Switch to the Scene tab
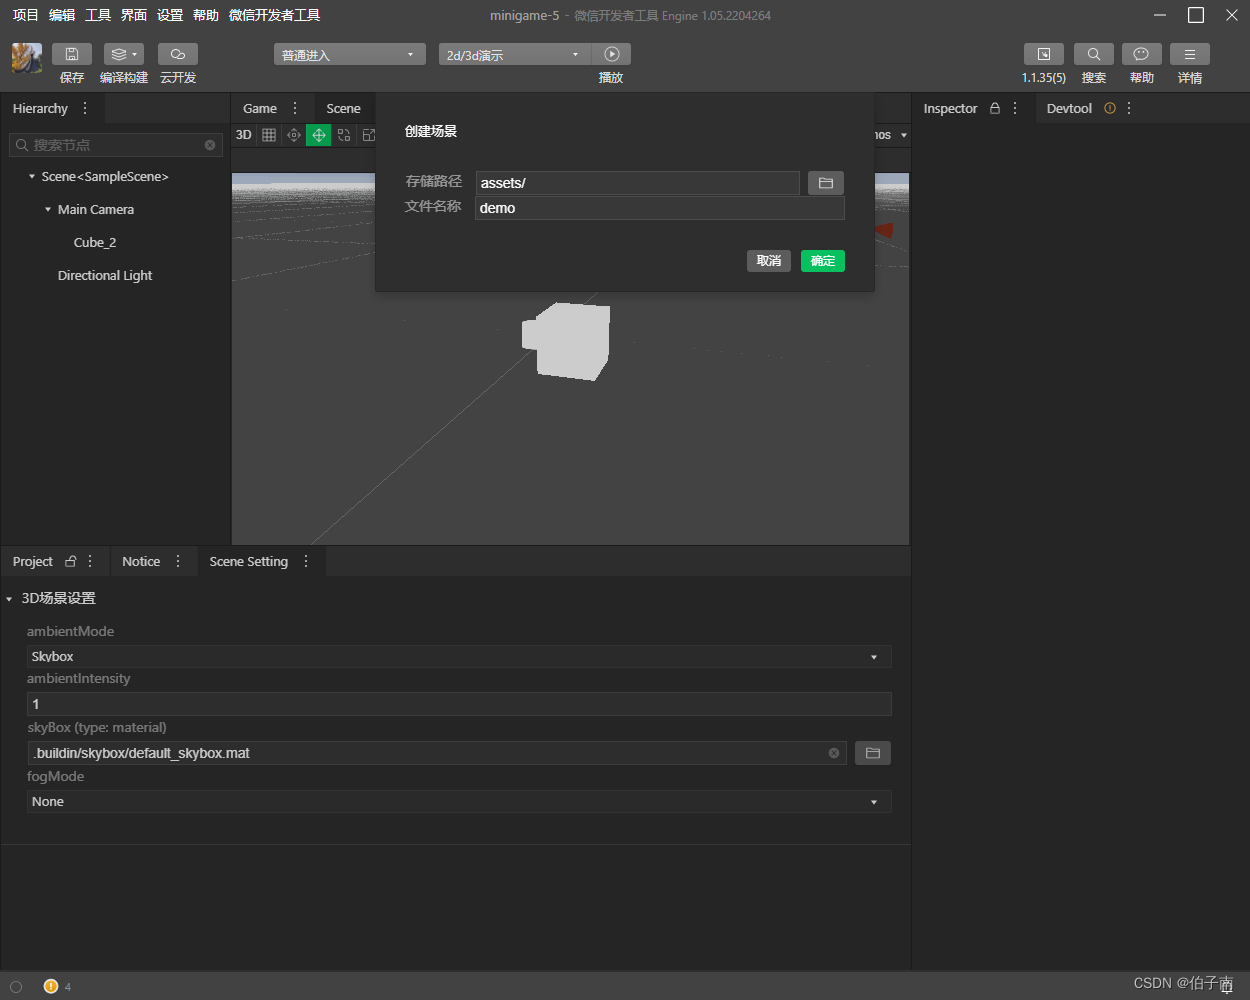 [x=343, y=108]
